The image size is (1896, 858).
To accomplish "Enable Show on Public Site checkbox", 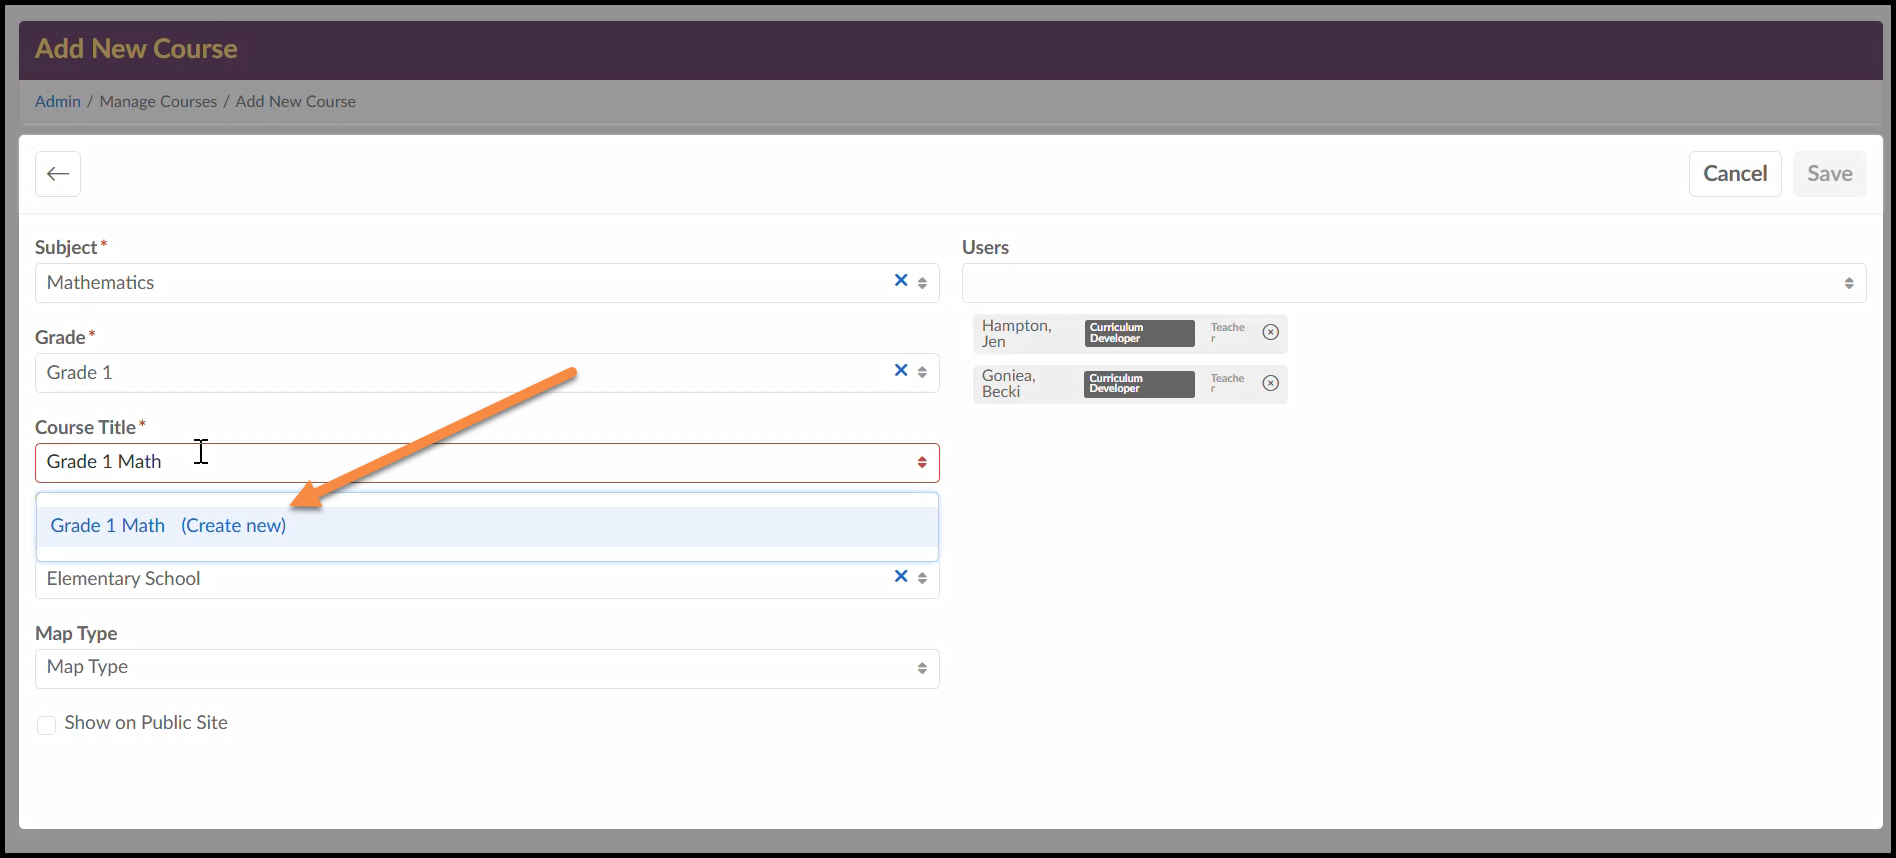I will point(46,725).
